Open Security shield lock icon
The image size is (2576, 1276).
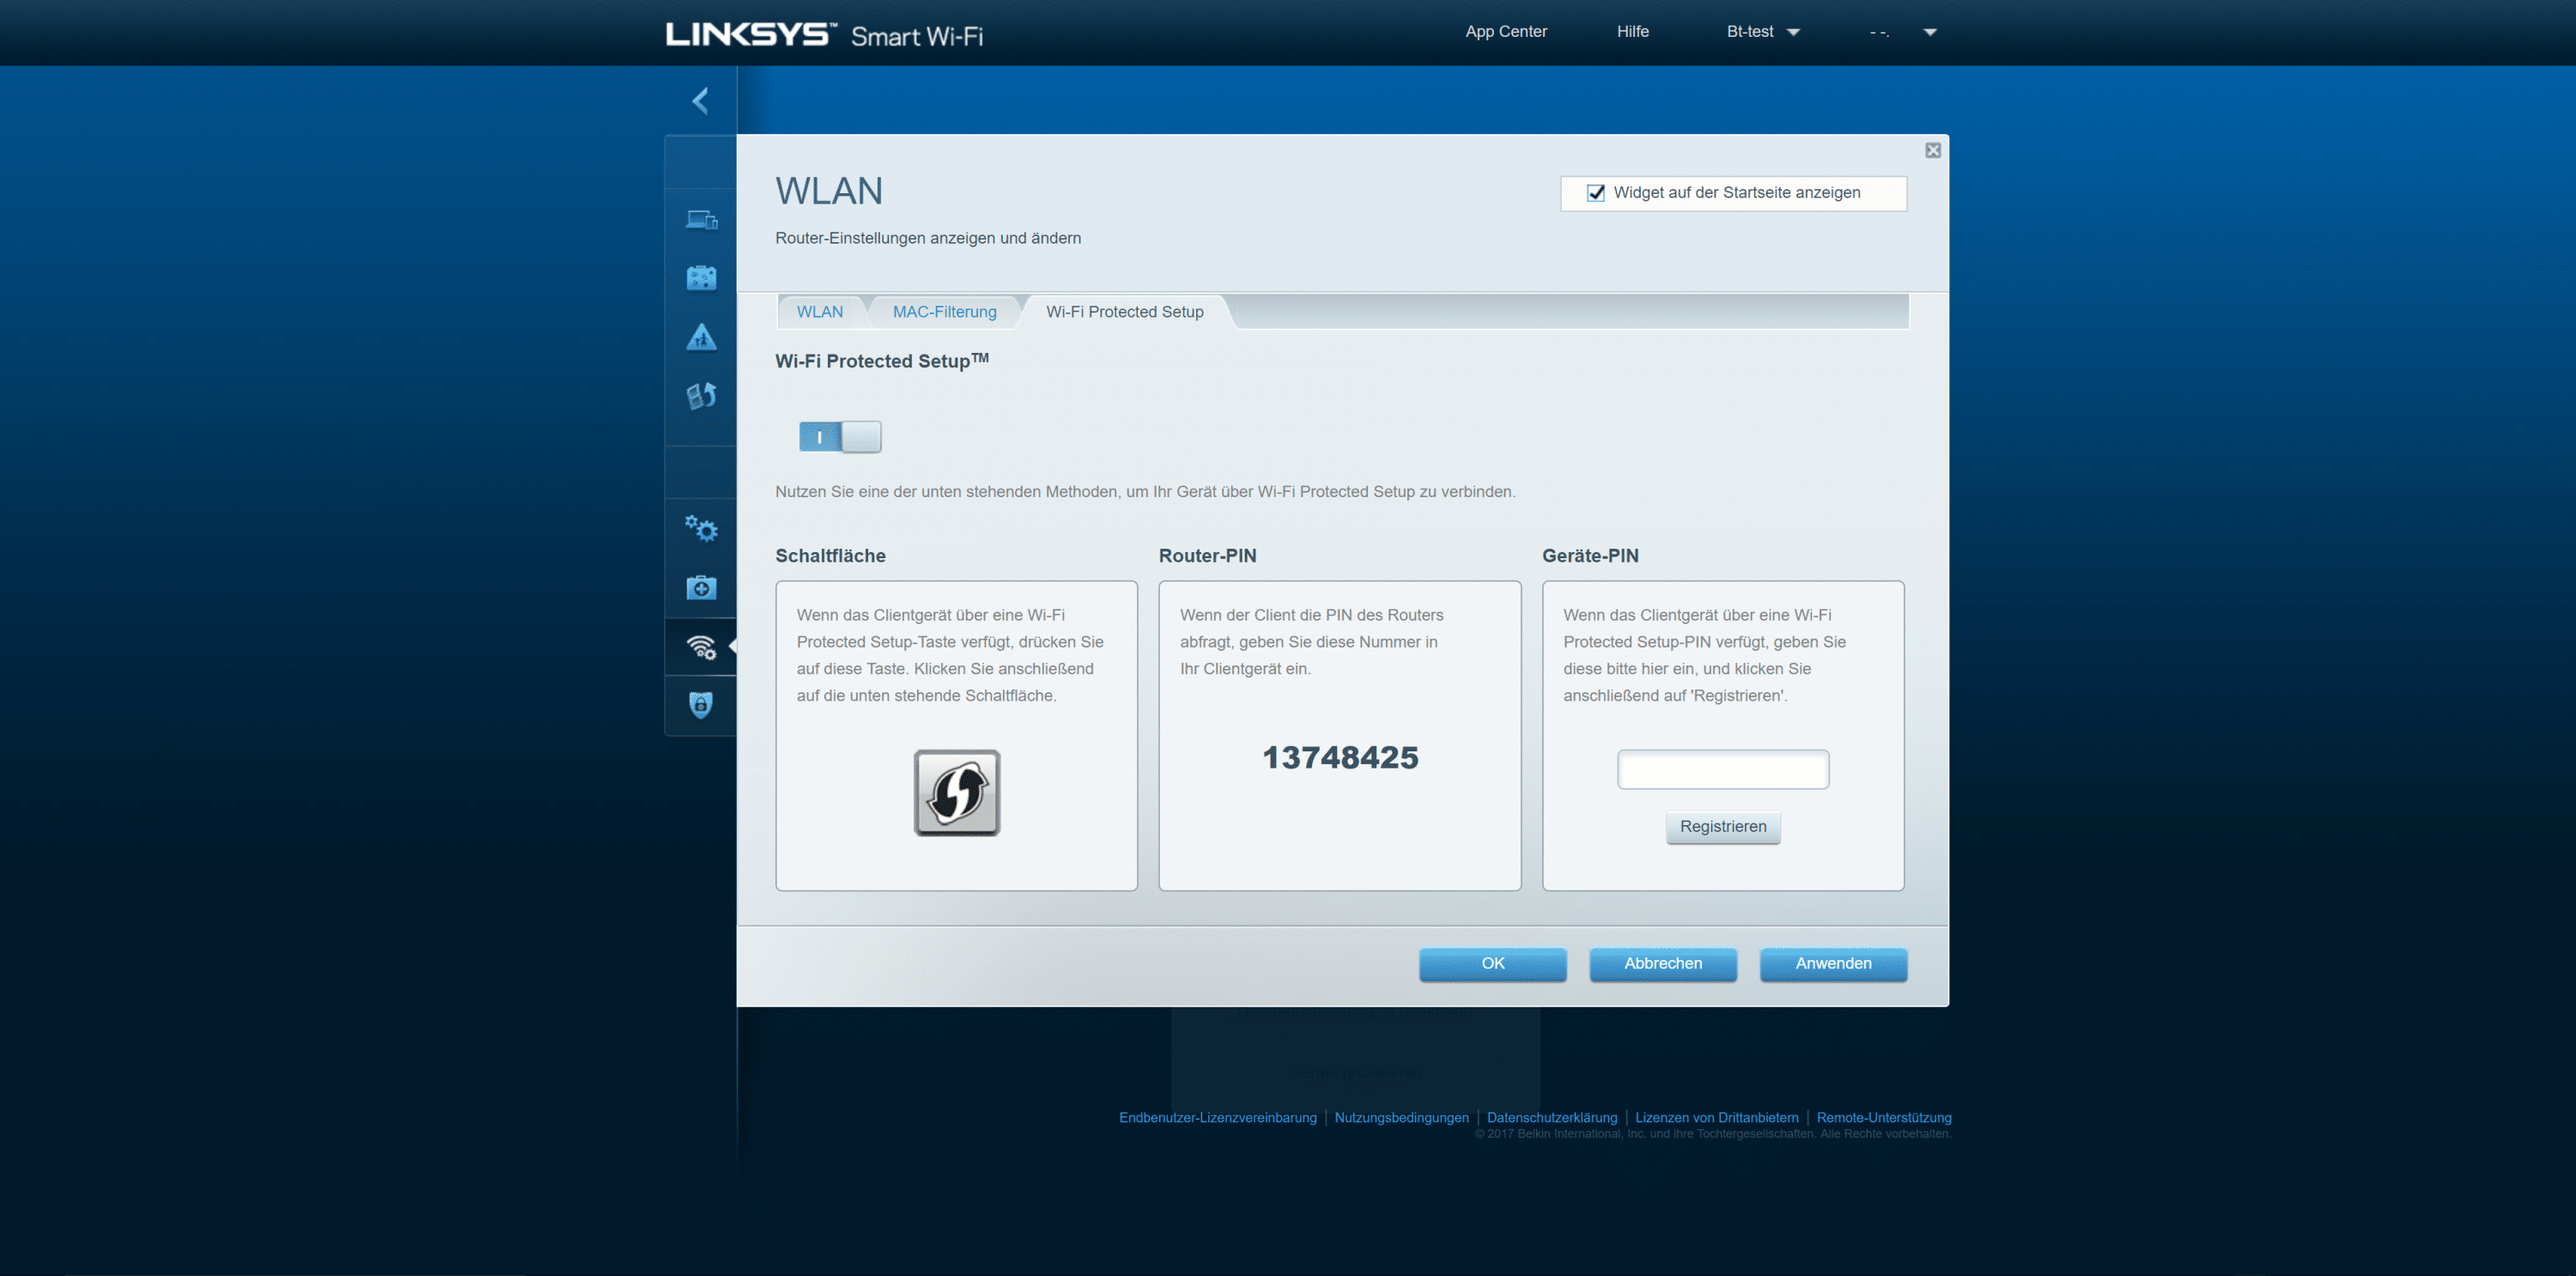(x=701, y=705)
